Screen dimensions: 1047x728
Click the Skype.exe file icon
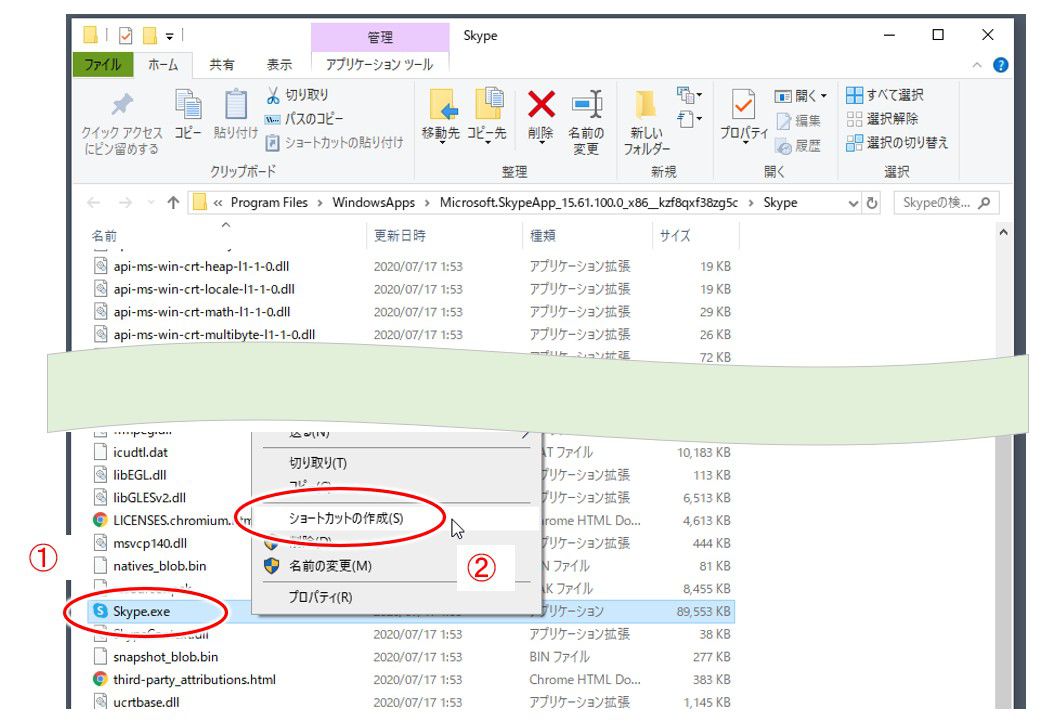coord(100,611)
